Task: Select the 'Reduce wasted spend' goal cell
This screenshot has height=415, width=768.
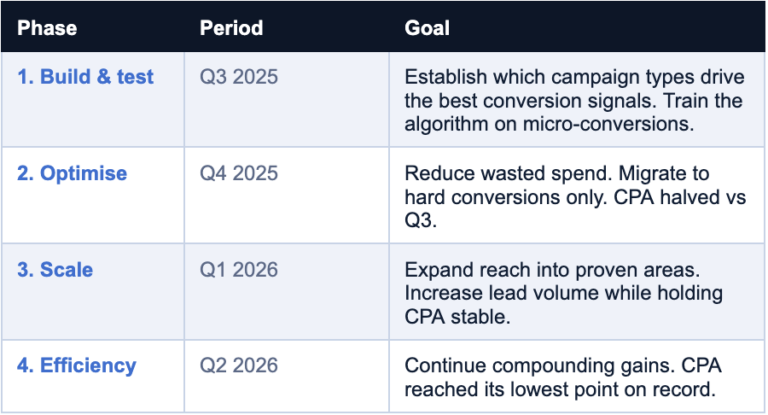Action: click(575, 197)
